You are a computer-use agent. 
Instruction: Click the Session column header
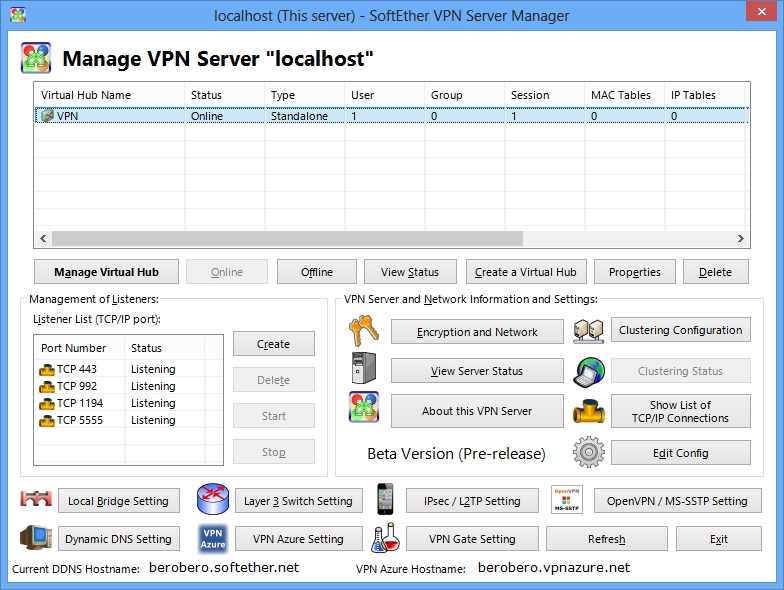point(544,95)
